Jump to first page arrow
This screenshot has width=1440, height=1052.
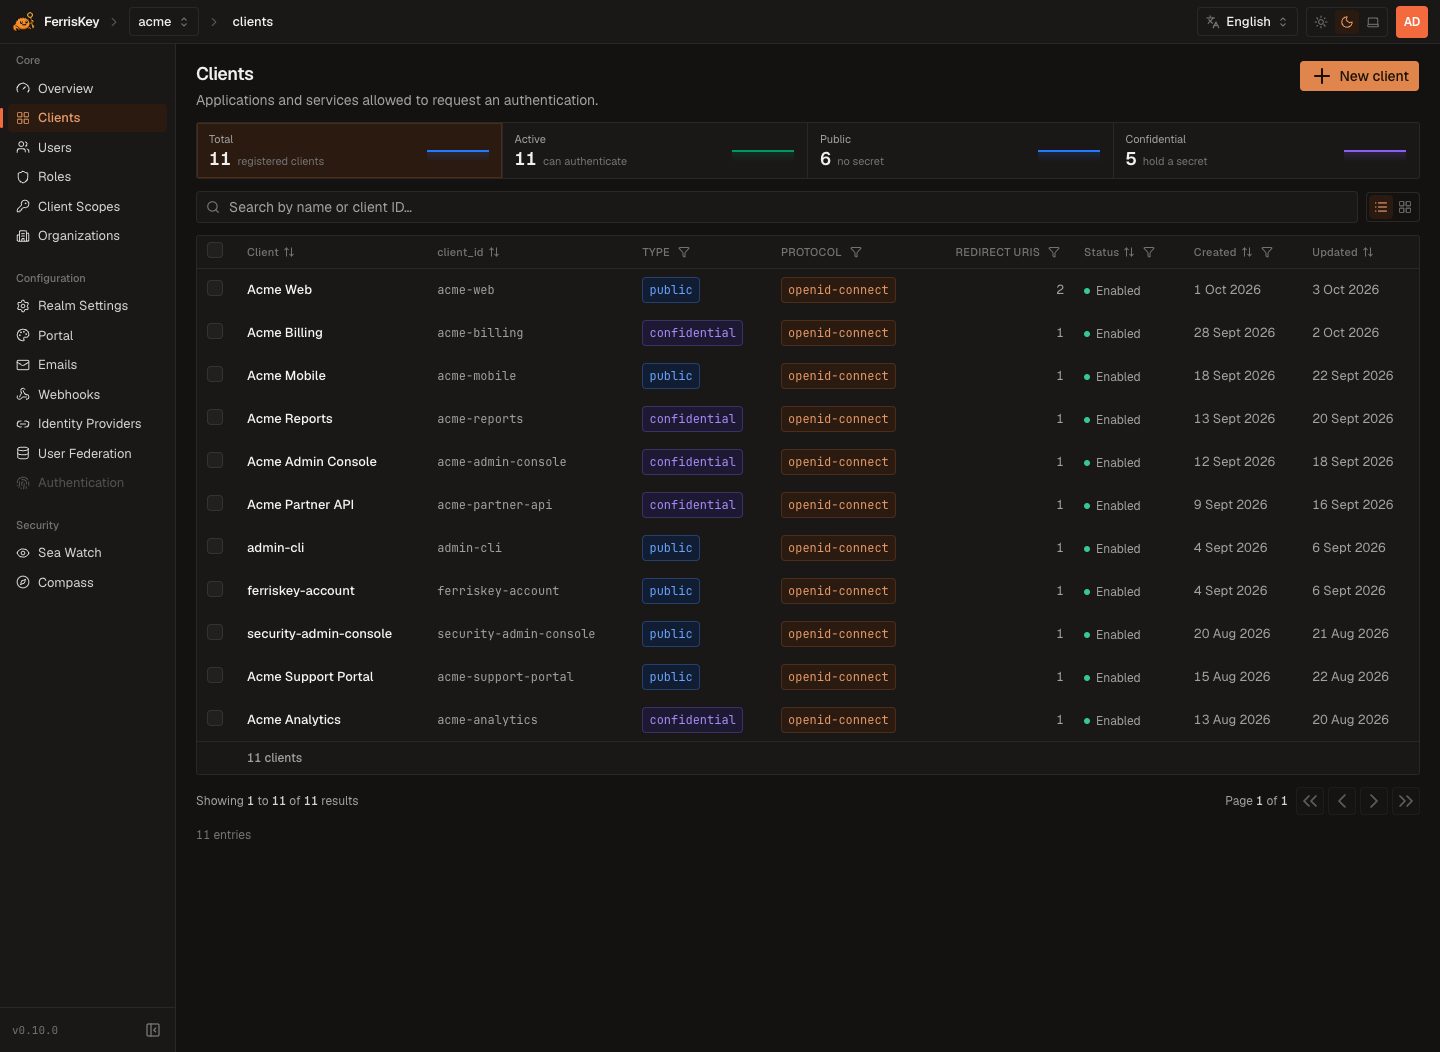click(1310, 801)
